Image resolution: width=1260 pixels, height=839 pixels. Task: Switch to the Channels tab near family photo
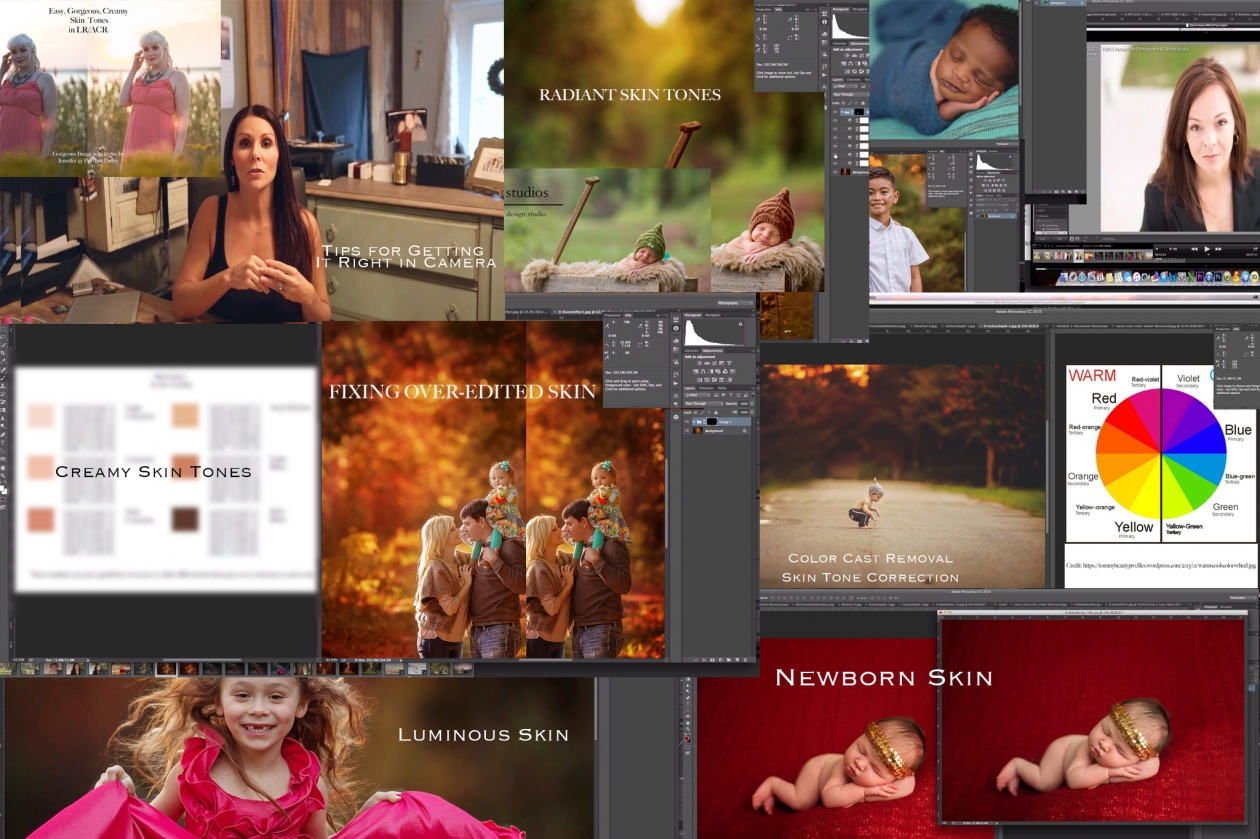705,387
